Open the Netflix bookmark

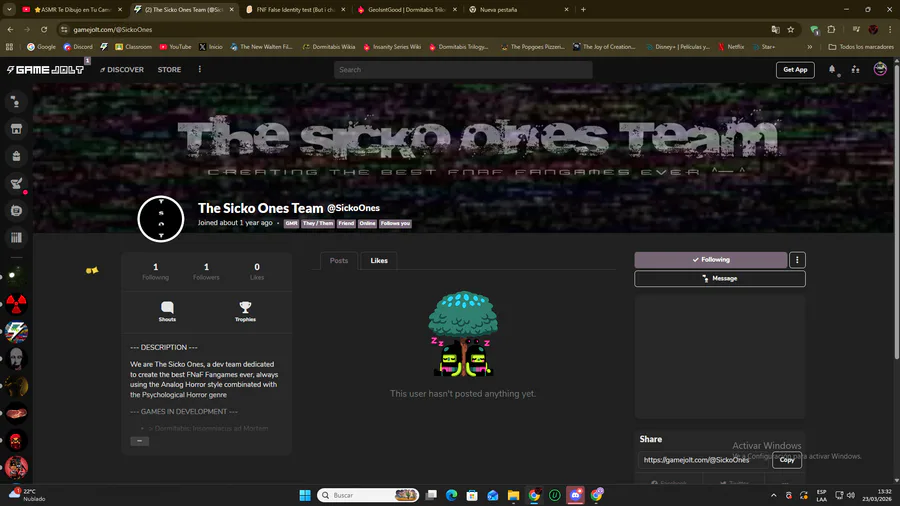tap(731, 47)
